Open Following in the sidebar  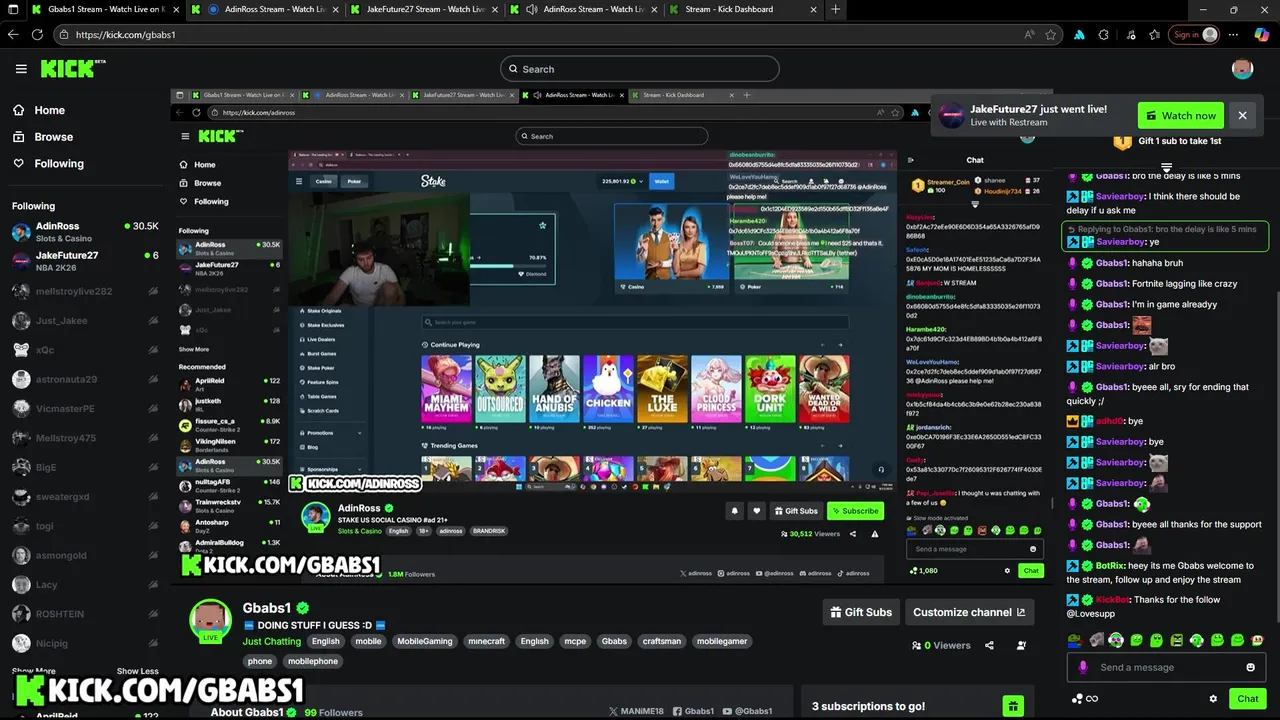click(59, 163)
